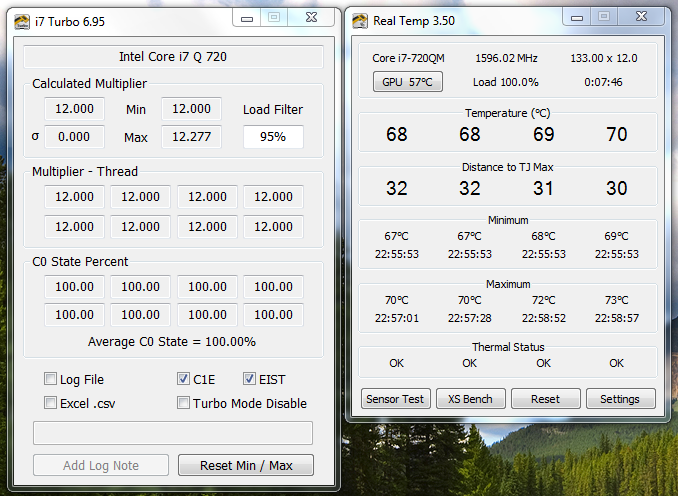Image resolution: width=678 pixels, height=496 pixels.
Task: Close the Real Temp window
Action: (642, 17)
